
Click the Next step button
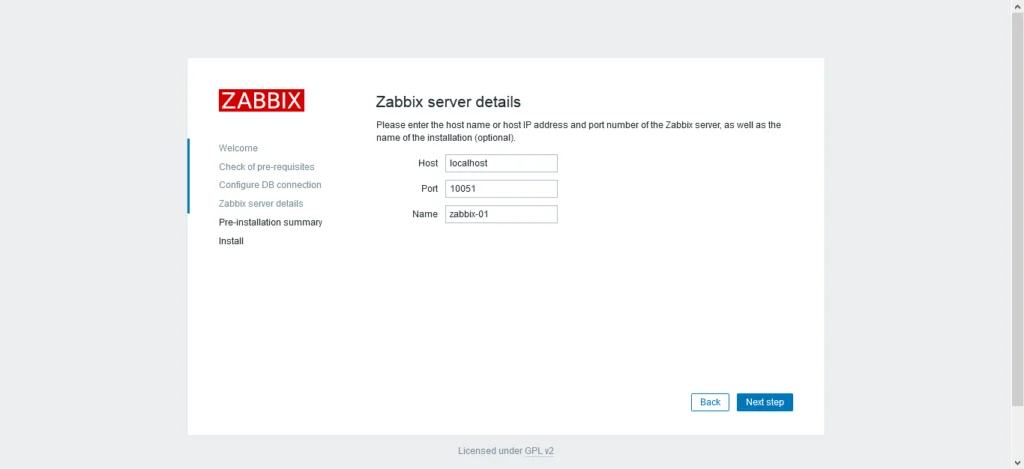[x=765, y=402]
